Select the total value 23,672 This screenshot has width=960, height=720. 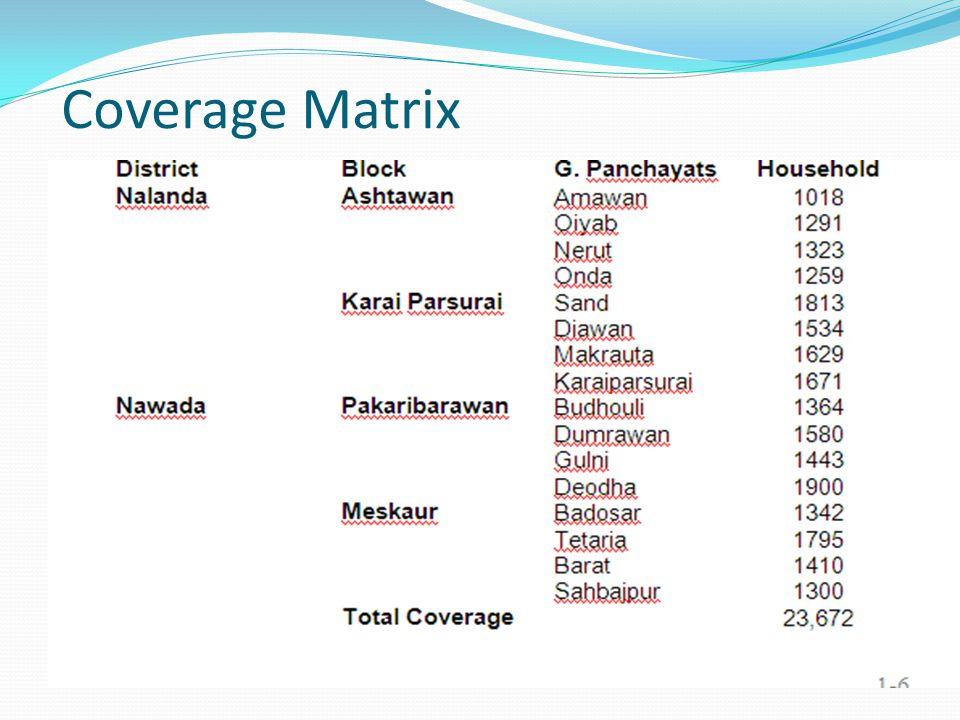[818, 618]
